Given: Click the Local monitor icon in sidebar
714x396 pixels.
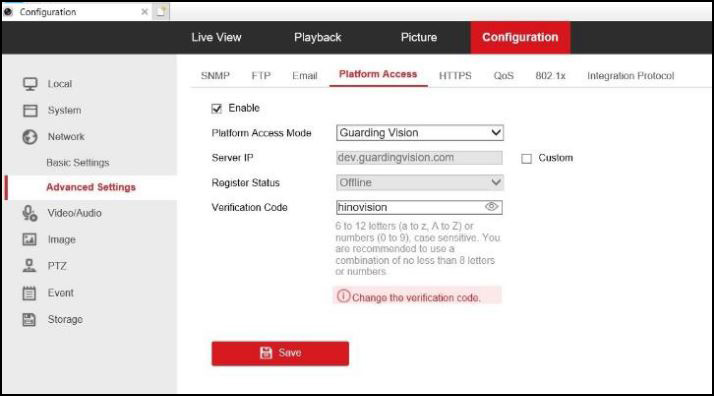Looking at the screenshot, I should pos(30,84).
